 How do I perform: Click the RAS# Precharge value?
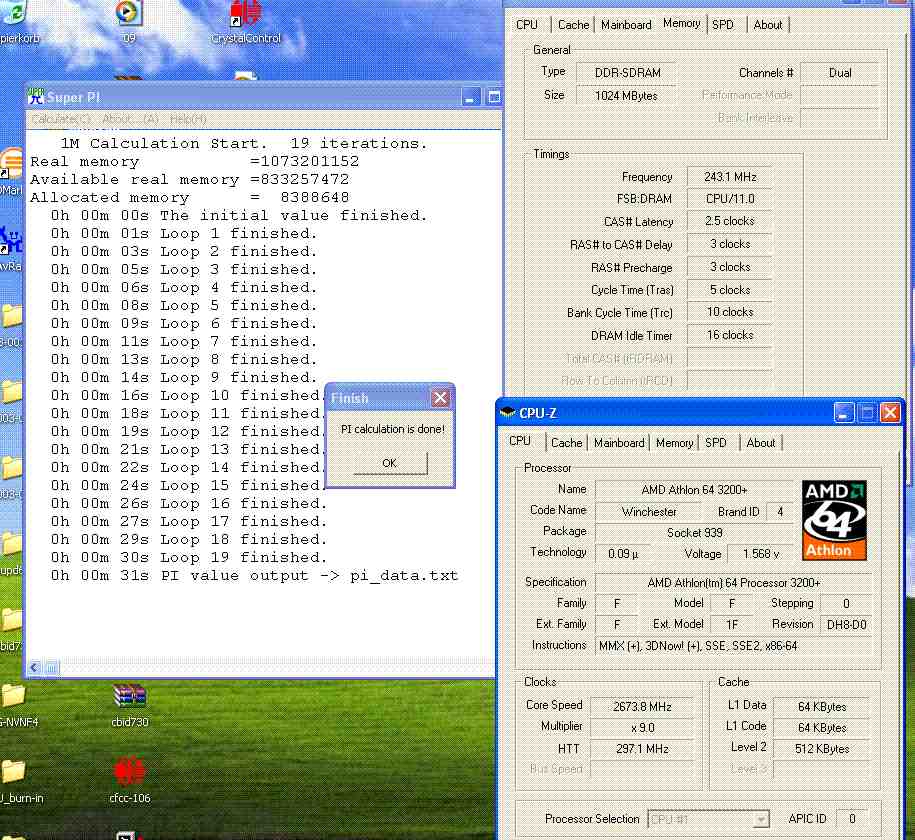730,267
